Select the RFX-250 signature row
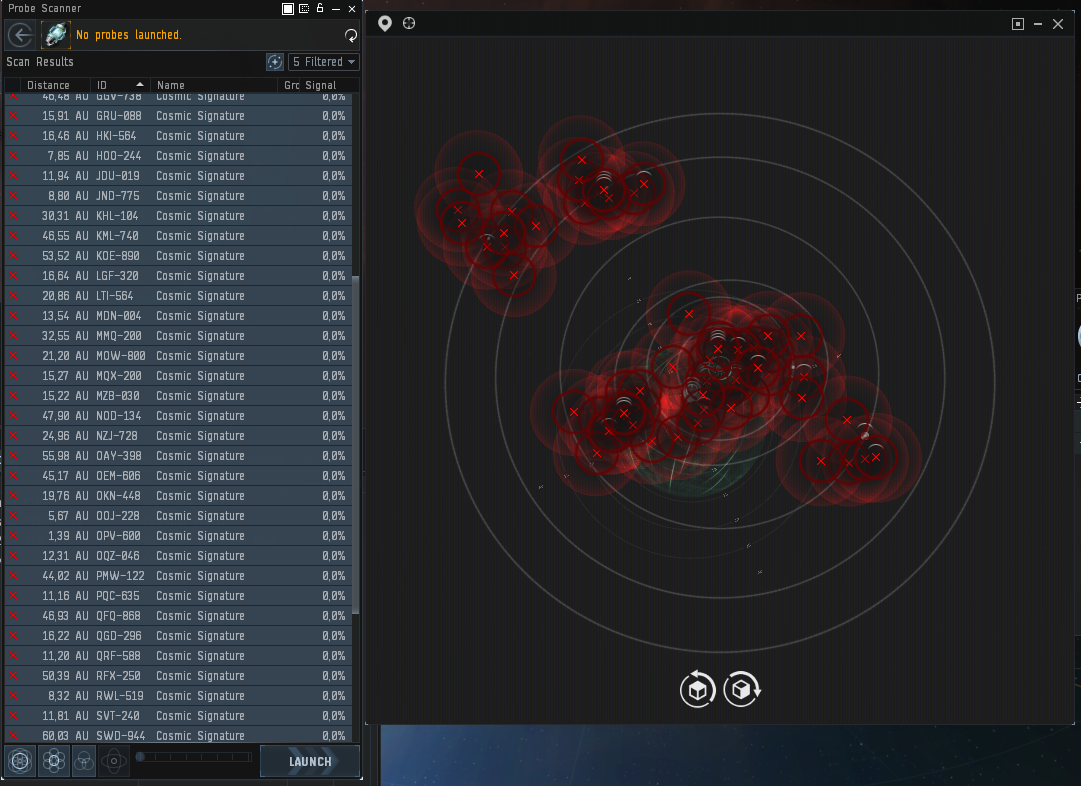1081x786 pixels. (x=178, y=676)
